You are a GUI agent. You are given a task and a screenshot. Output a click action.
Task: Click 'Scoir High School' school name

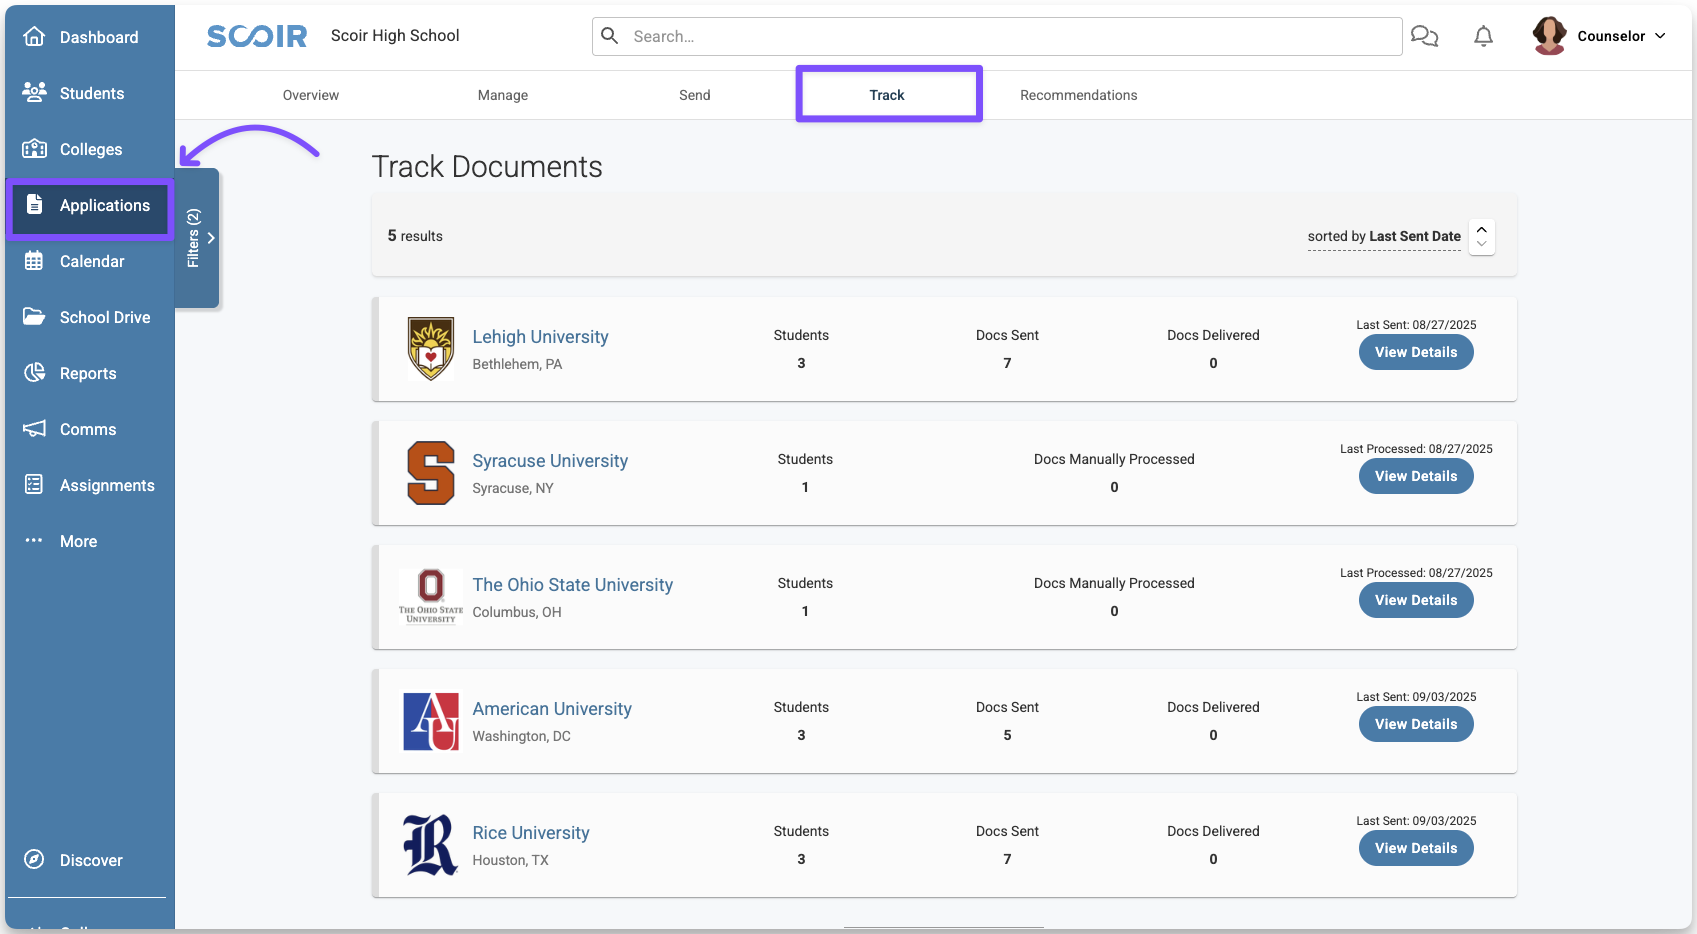tap(395, 36)
